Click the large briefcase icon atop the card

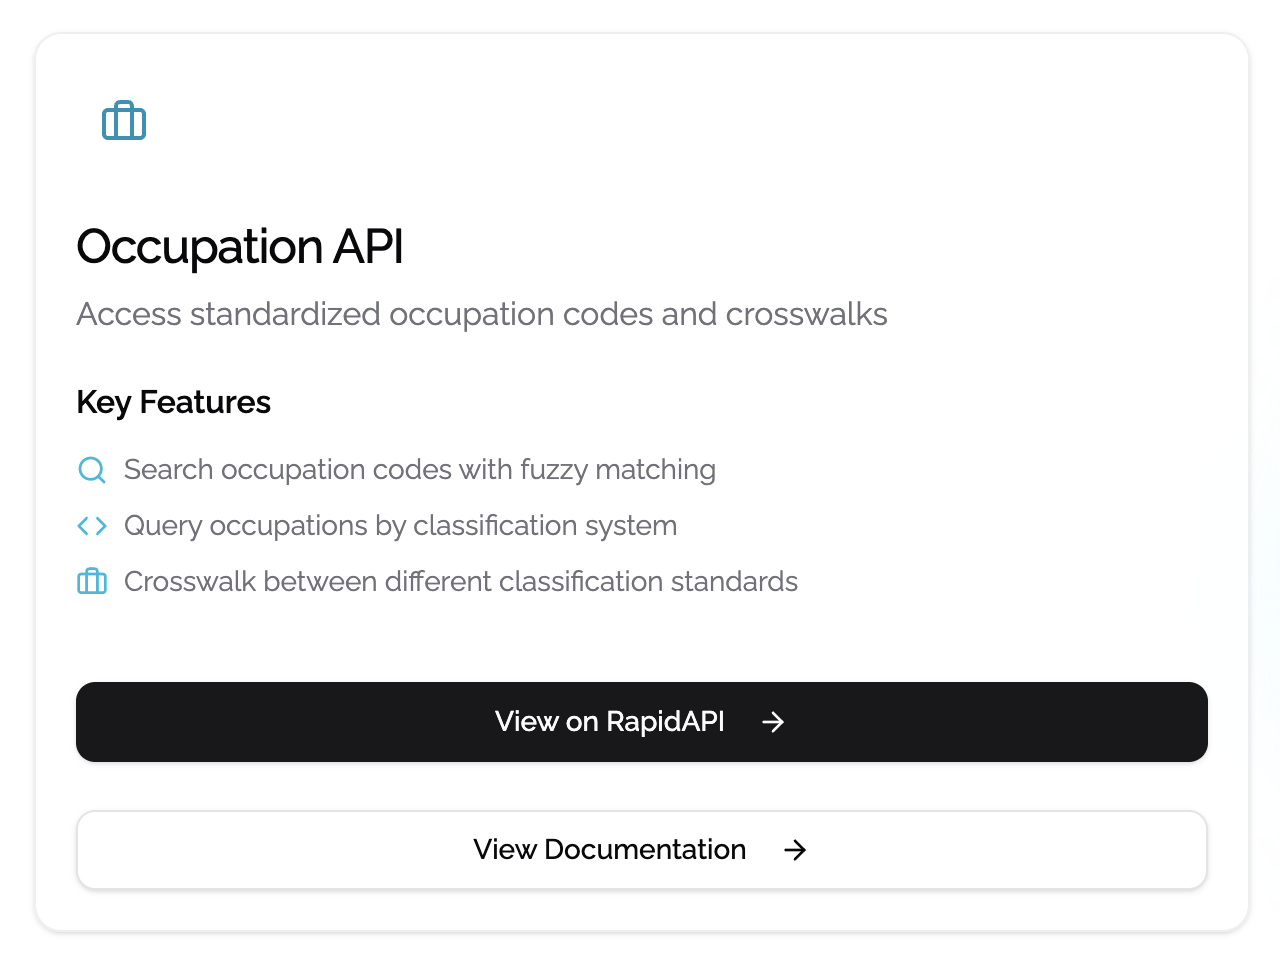point(124,121)
